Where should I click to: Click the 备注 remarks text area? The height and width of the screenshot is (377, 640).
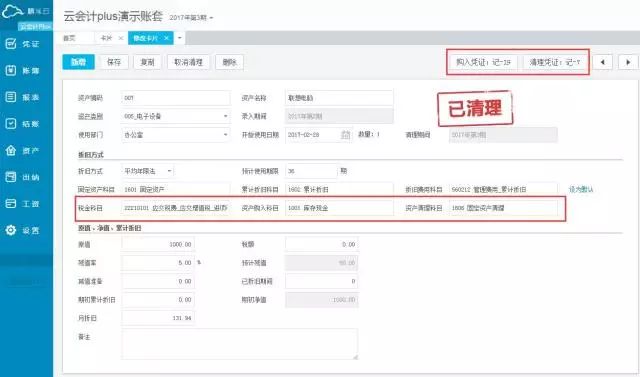tap(240, 344)
